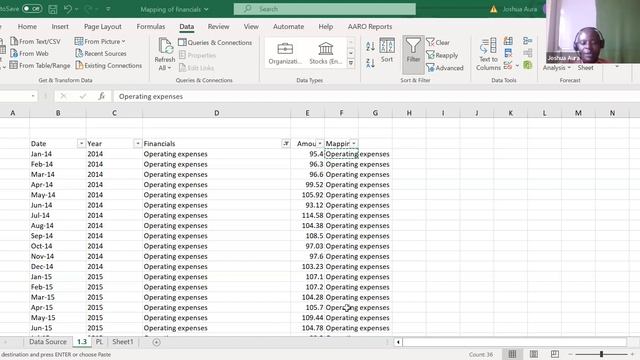Image resolution: width=640 pixels, height=360 pixels.
Task: Open the What-If Analysis dropdown
Action: coord(557,68)
